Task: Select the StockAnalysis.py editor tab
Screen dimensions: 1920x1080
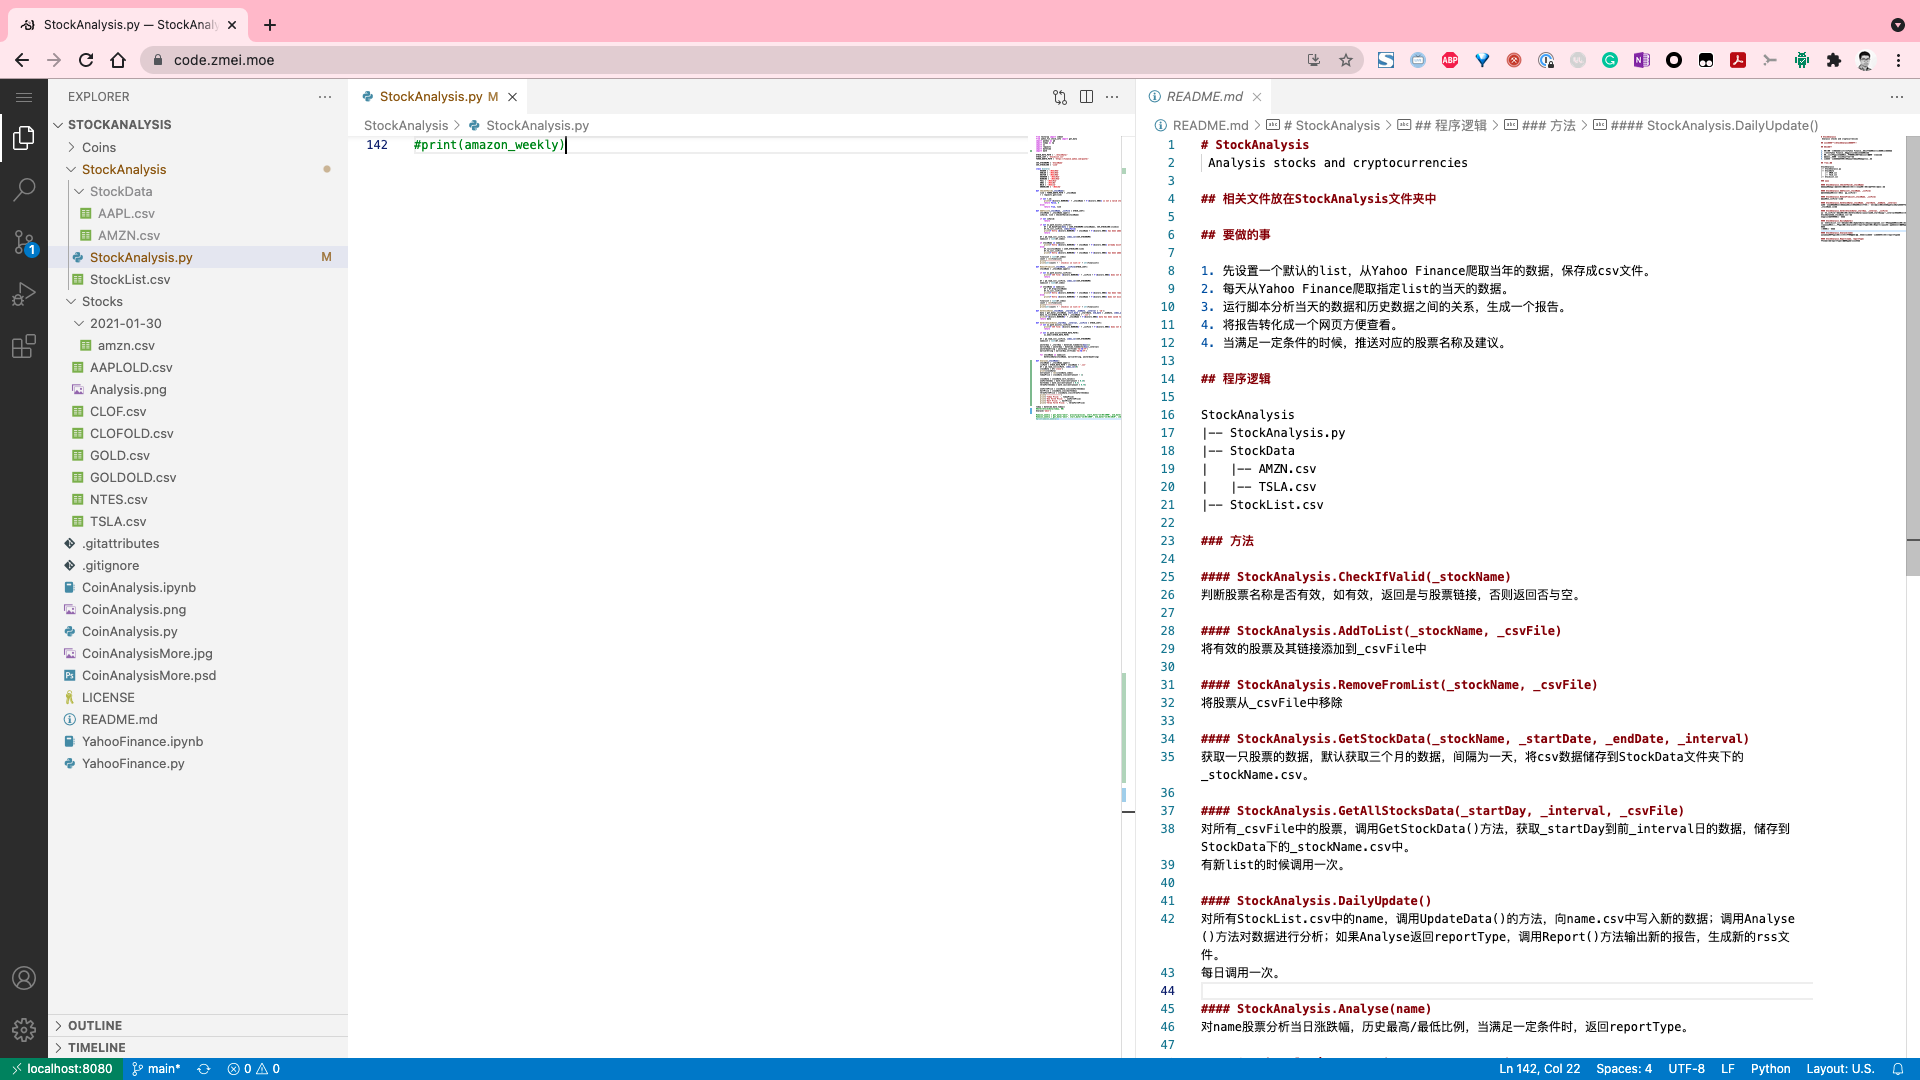Action: coord(430,97)
